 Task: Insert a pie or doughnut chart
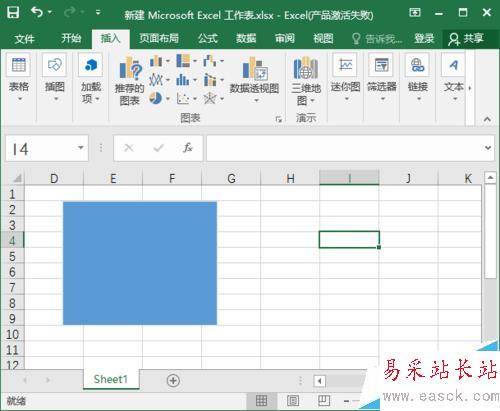(x=160, y=98)
